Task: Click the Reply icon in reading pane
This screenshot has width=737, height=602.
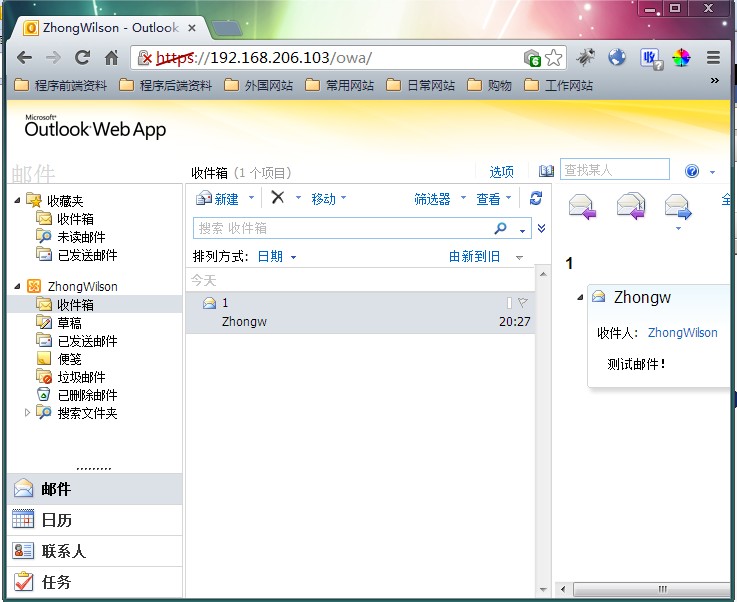Action: [582, 207]
